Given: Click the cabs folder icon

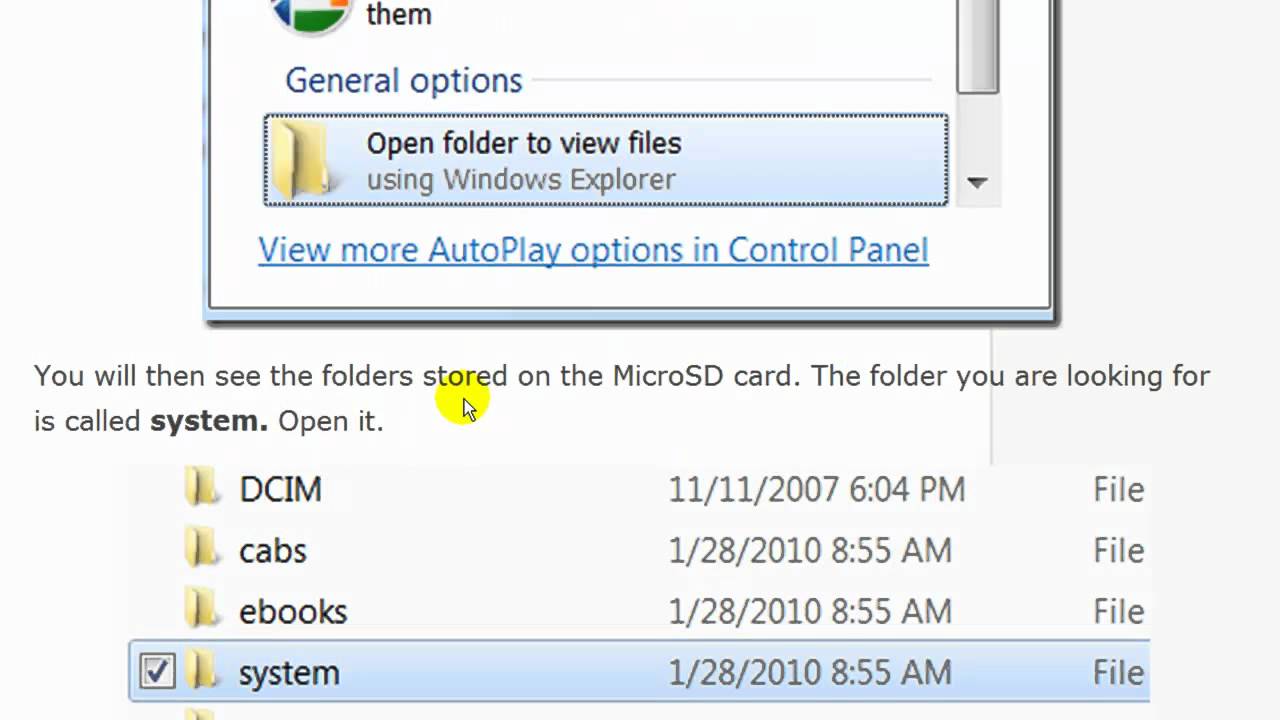Looking at the screenshot, I should click(203, 549).
